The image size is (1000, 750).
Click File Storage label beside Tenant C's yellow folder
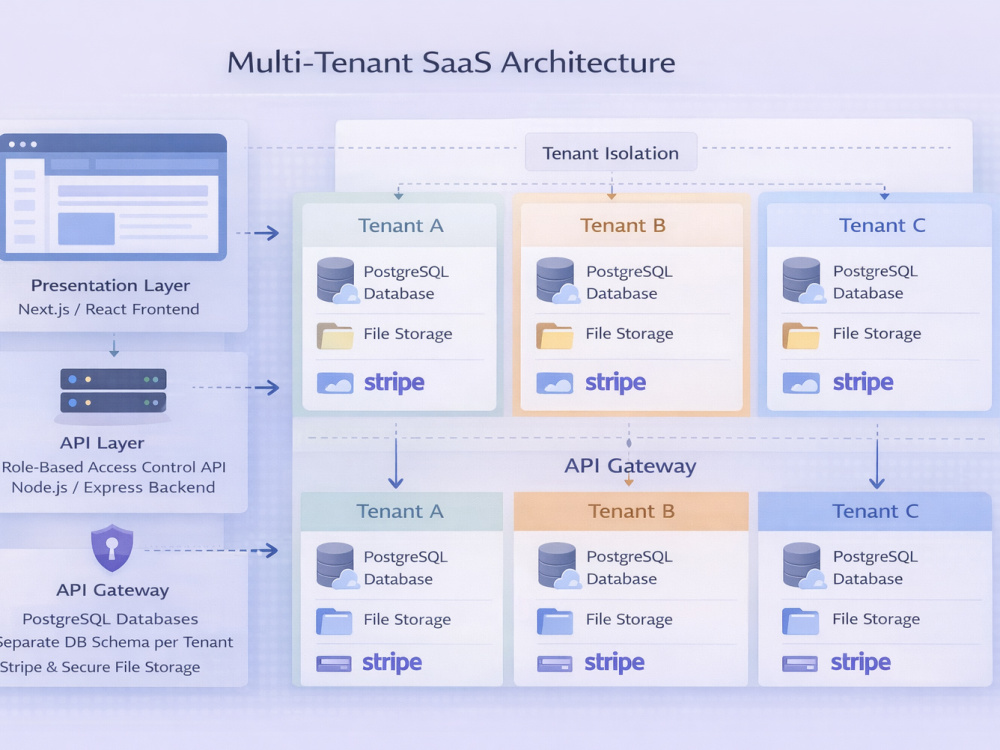click(x=877, y=334)
